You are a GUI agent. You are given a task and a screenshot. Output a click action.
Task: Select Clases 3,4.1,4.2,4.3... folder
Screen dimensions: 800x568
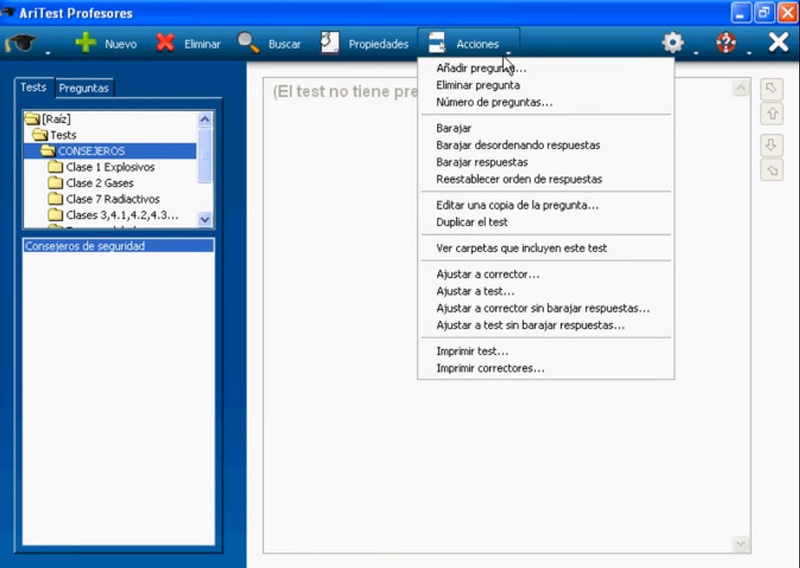(x=113, y=215)
